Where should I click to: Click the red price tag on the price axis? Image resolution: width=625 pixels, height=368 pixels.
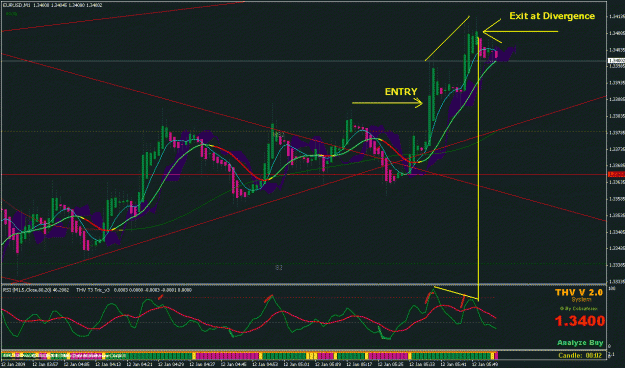pos(615,175)
